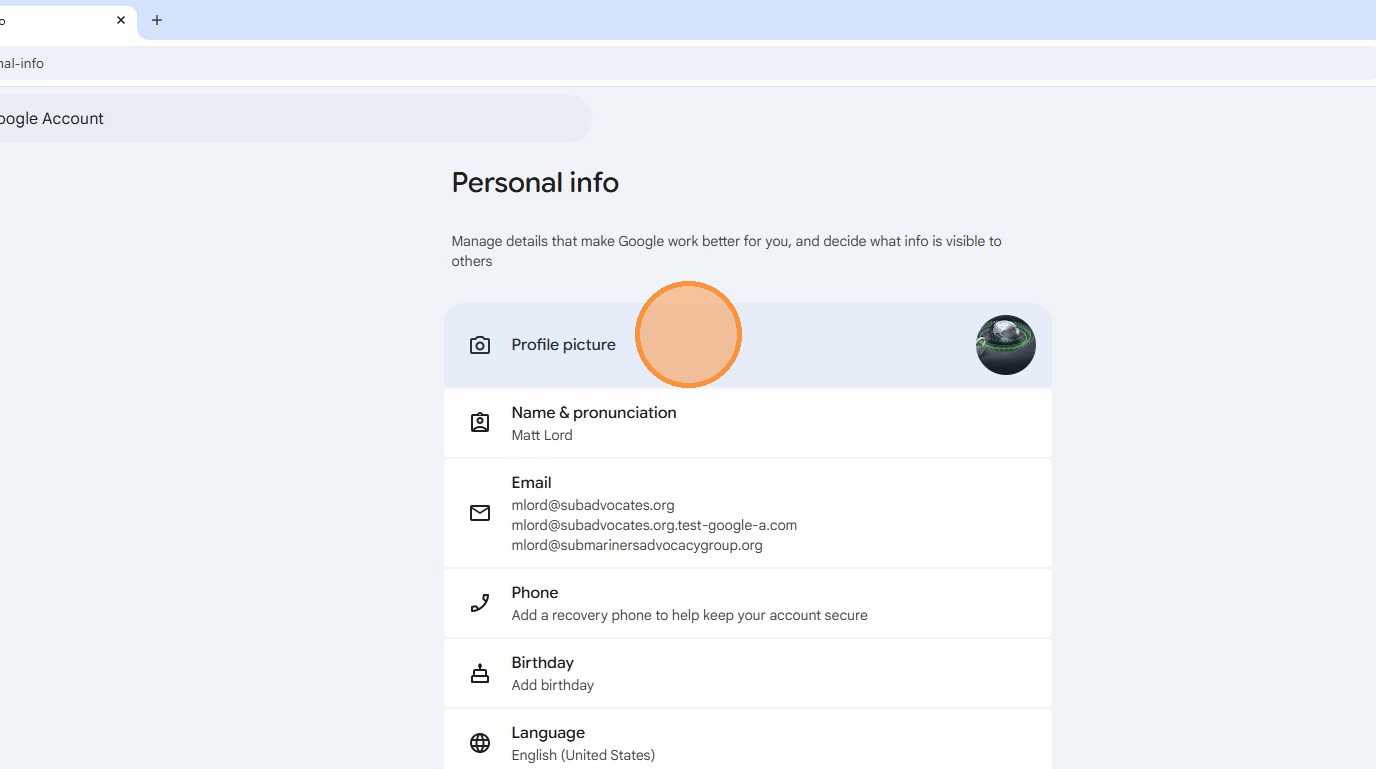Click the phone handset icon
This screenshot has width=1376, height=769.
[480, 603]
